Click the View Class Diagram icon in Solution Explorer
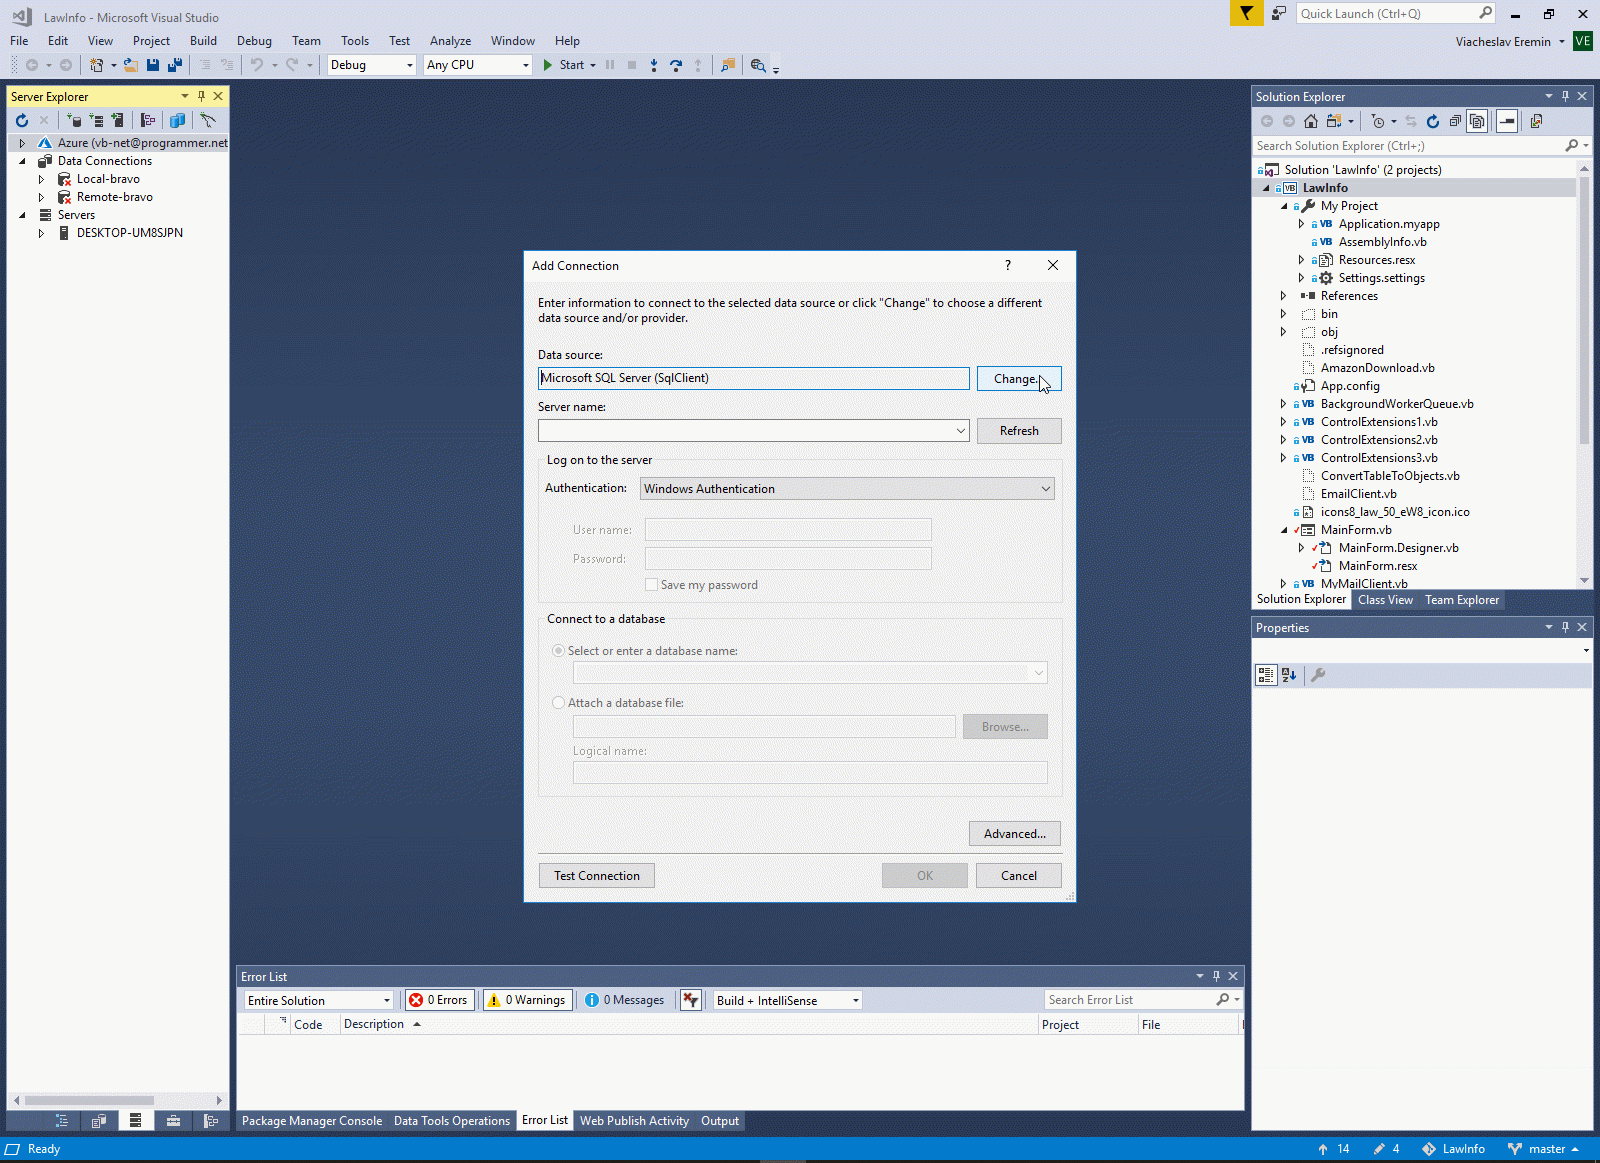Screen dimensions: 1600x1163 pos(1537,121)
